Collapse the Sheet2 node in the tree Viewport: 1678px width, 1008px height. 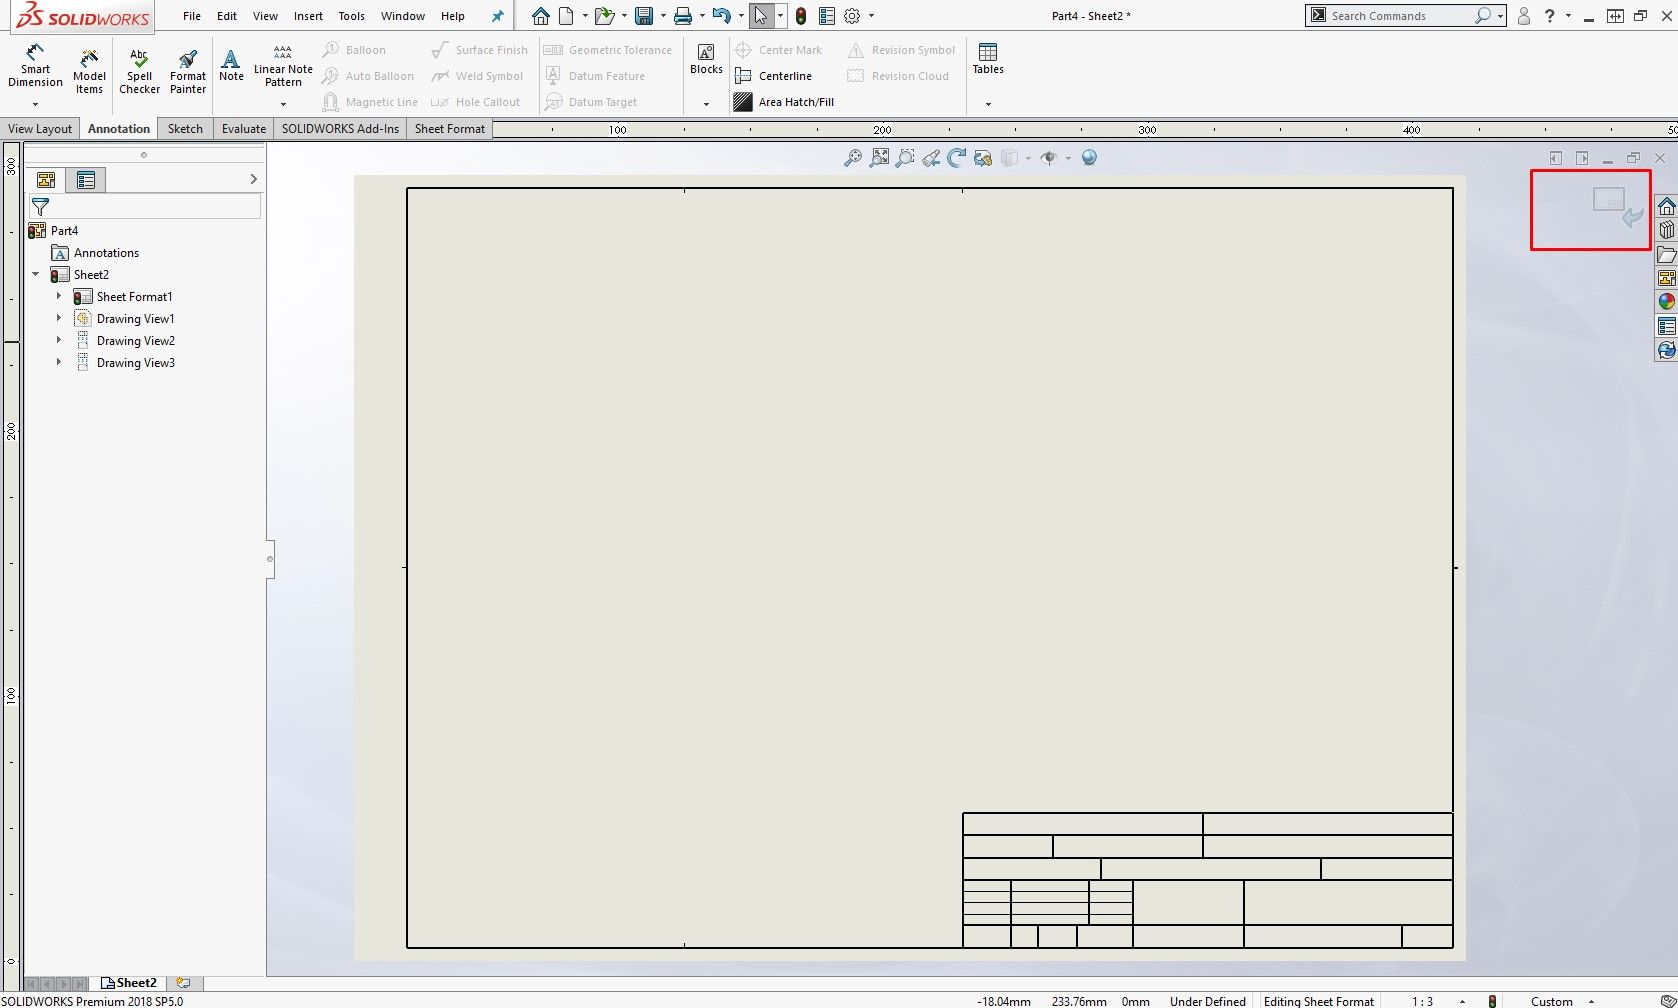point(36,274)
